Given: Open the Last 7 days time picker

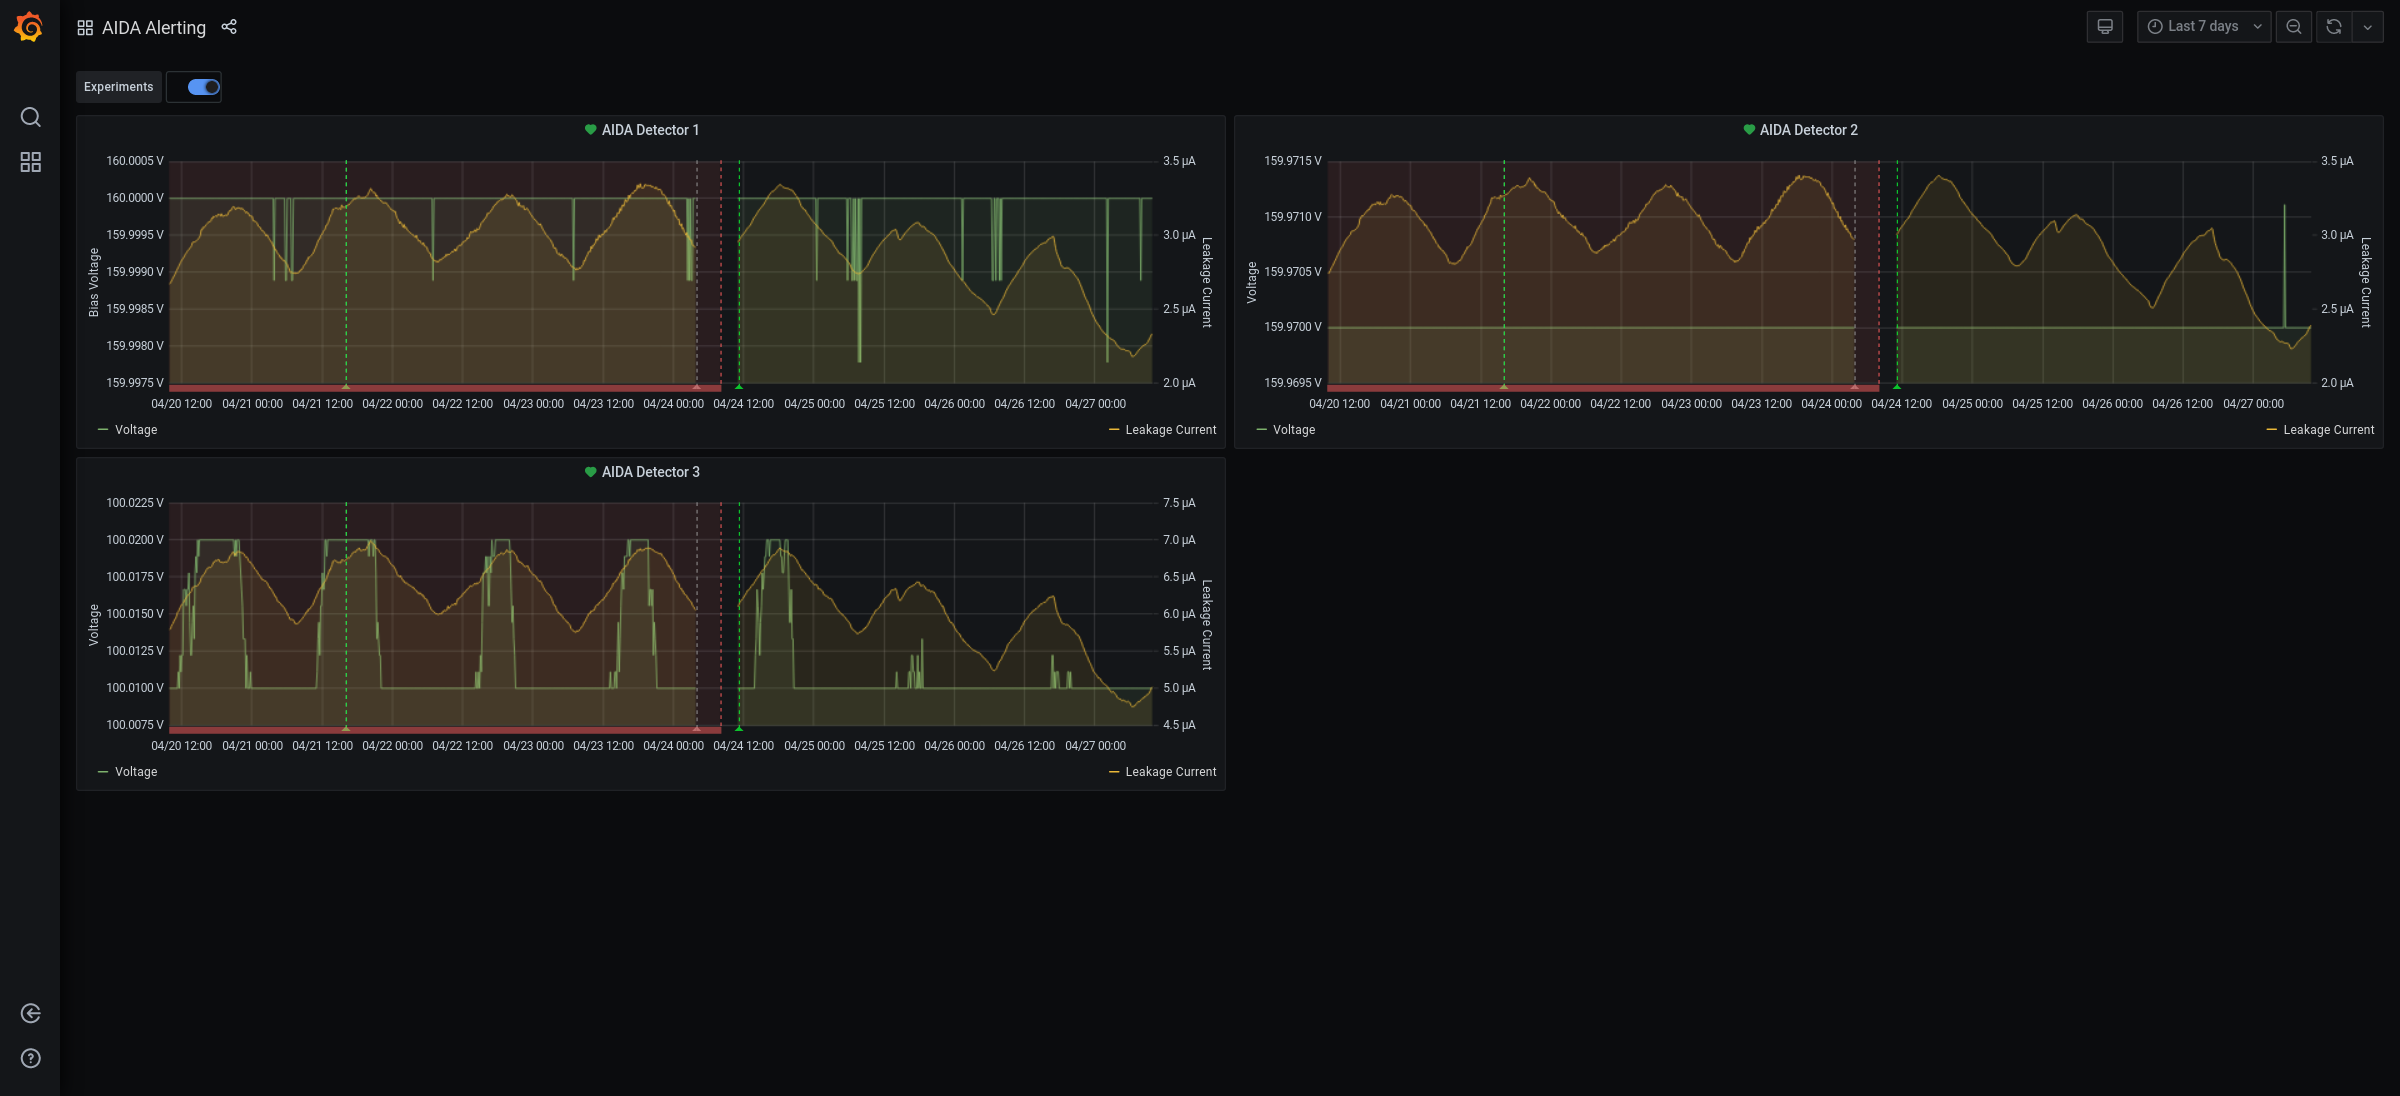Looking at the screenshot, I should (x=2204, y=27).
